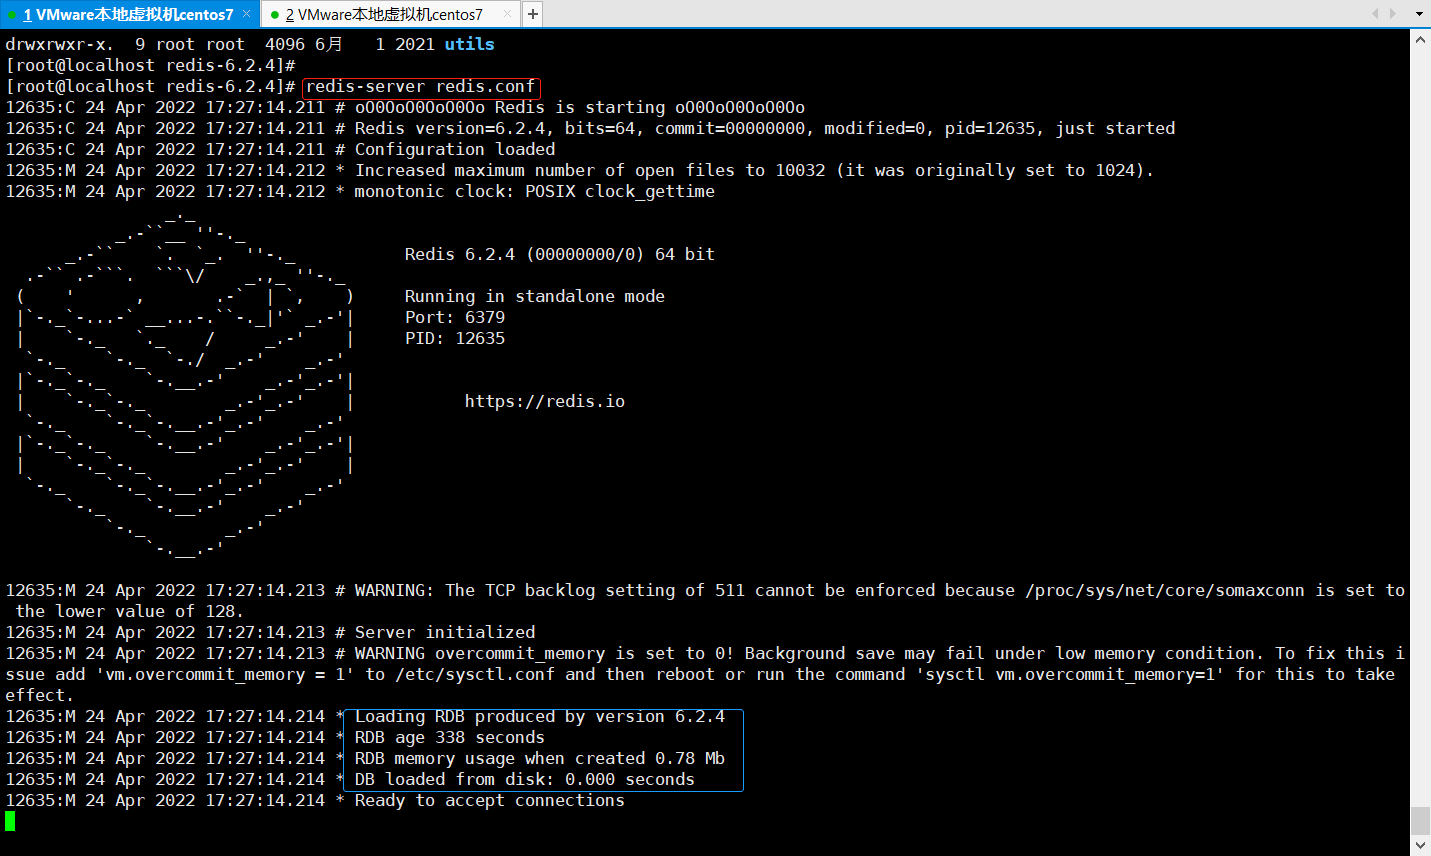Click the "PID: 12635" line

455,338
